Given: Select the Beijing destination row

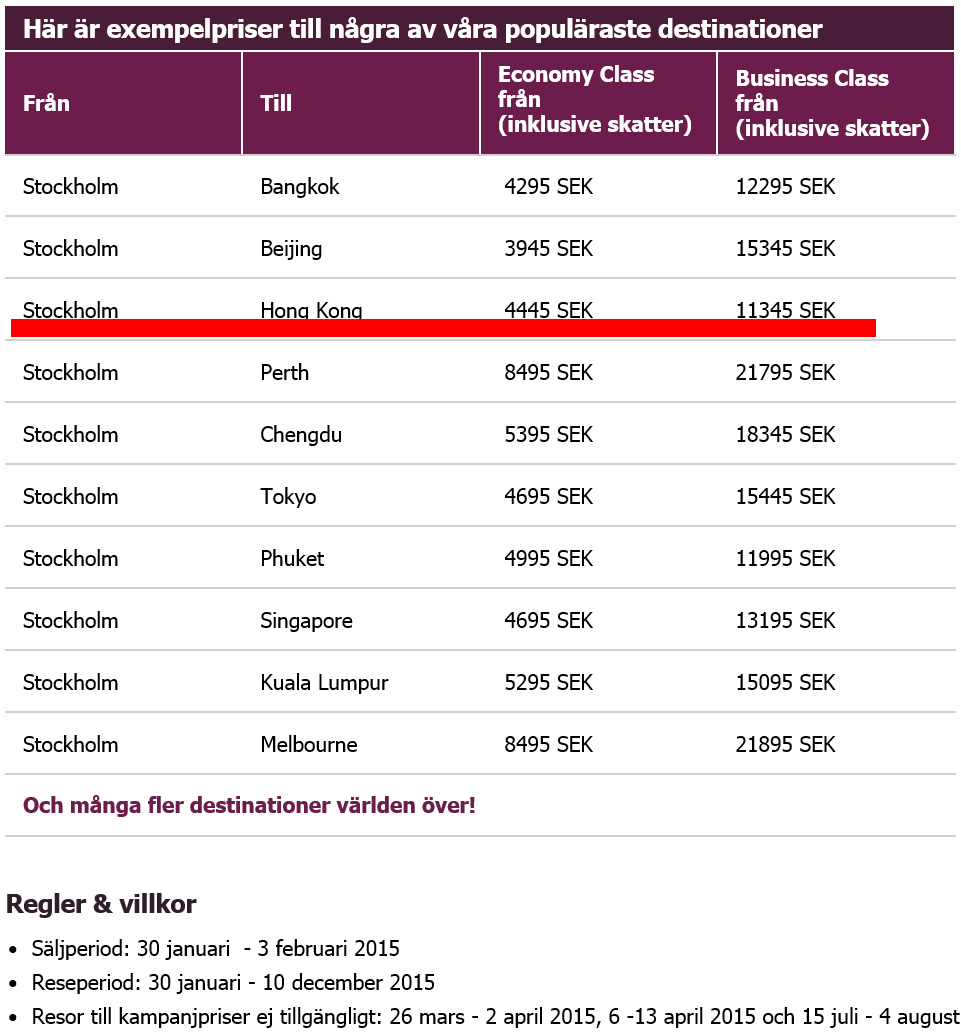Looking at the screenshot, I should click(x=291, y=249).
